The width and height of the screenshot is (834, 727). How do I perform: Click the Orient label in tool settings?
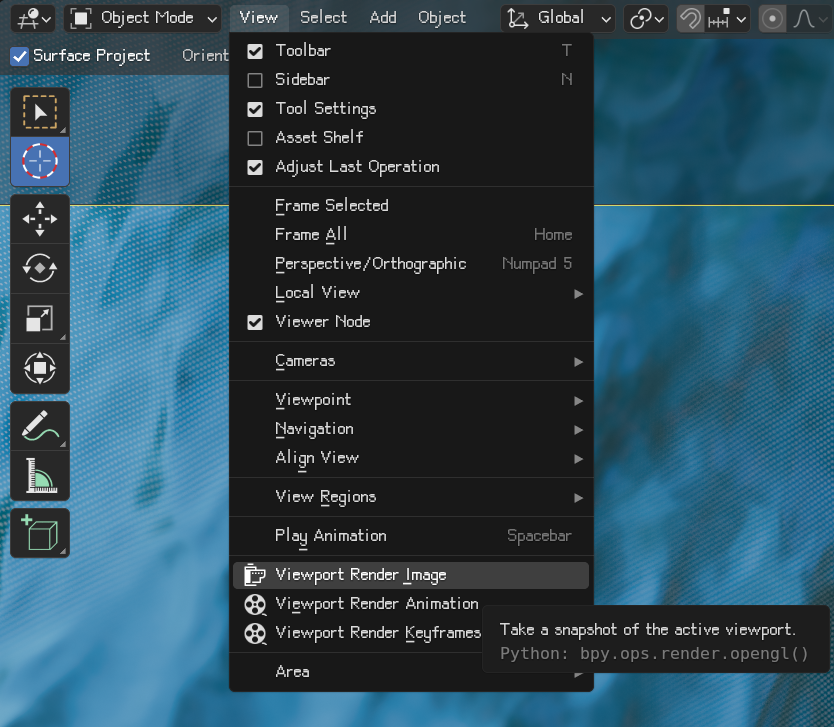click(205, 55)
